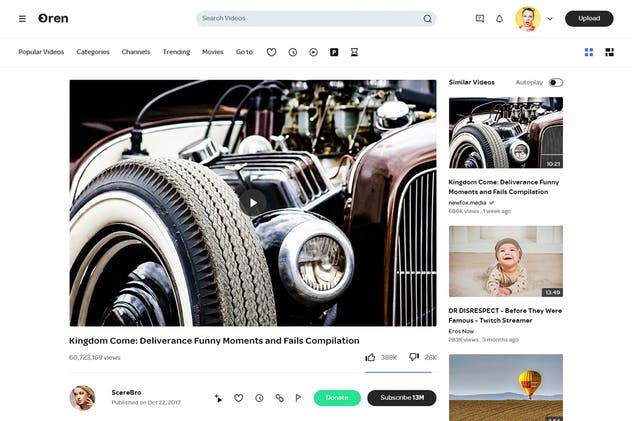Switch to blue grid view layout

[x=589, y=52]
